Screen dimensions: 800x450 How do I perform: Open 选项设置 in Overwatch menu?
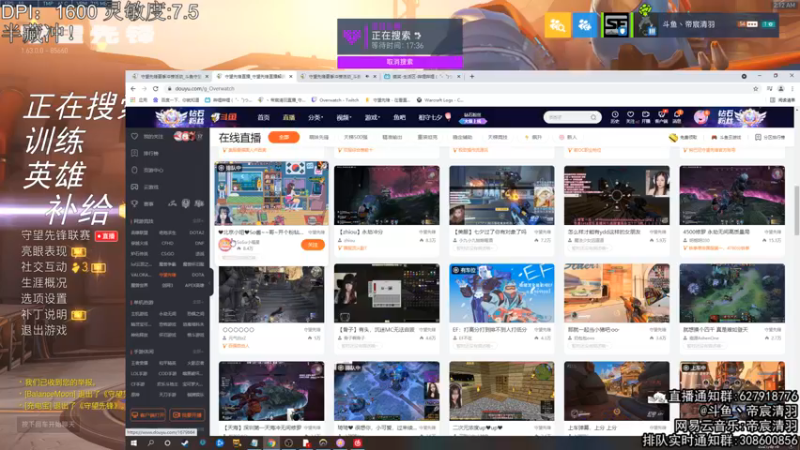[44, 298]
